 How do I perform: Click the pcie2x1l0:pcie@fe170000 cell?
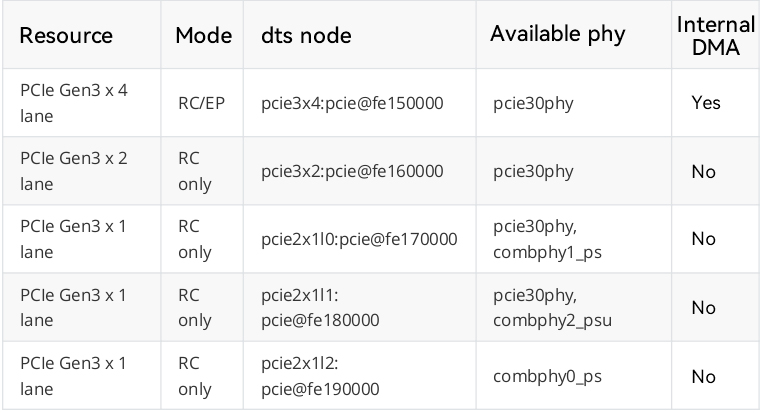[x=359, y=239]
